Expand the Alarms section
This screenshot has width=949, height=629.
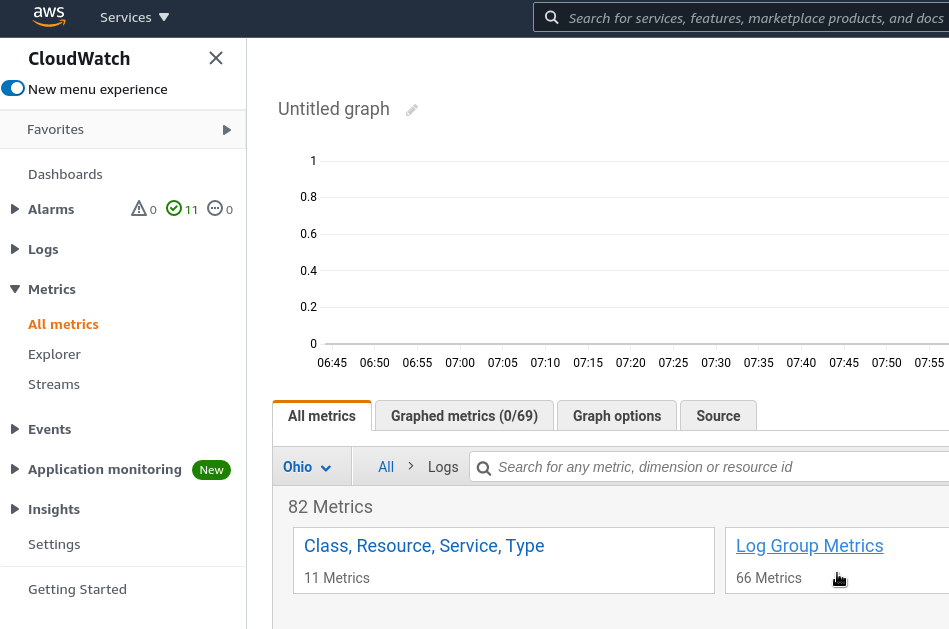coord(15,209)
